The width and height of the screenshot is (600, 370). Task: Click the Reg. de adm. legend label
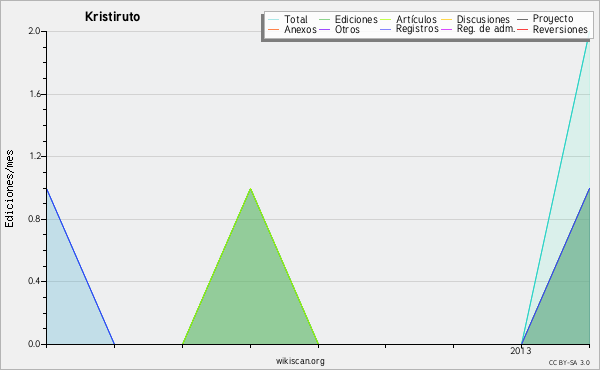[x=486, y=29]
